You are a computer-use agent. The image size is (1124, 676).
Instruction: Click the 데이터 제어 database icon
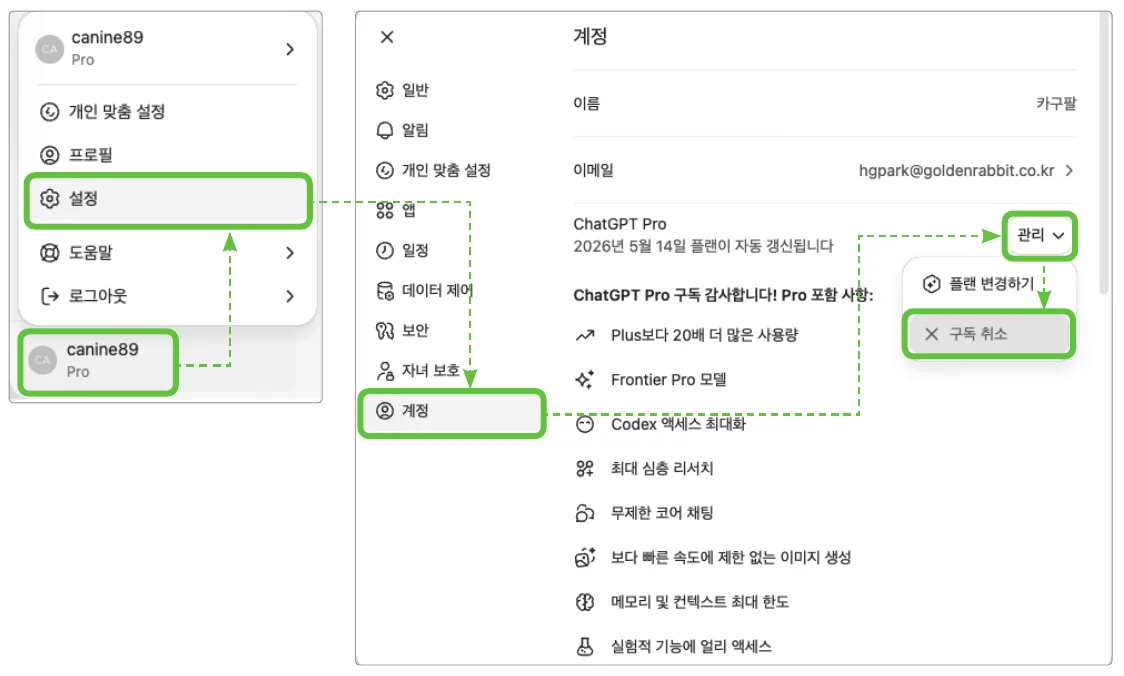pos(385,290)
